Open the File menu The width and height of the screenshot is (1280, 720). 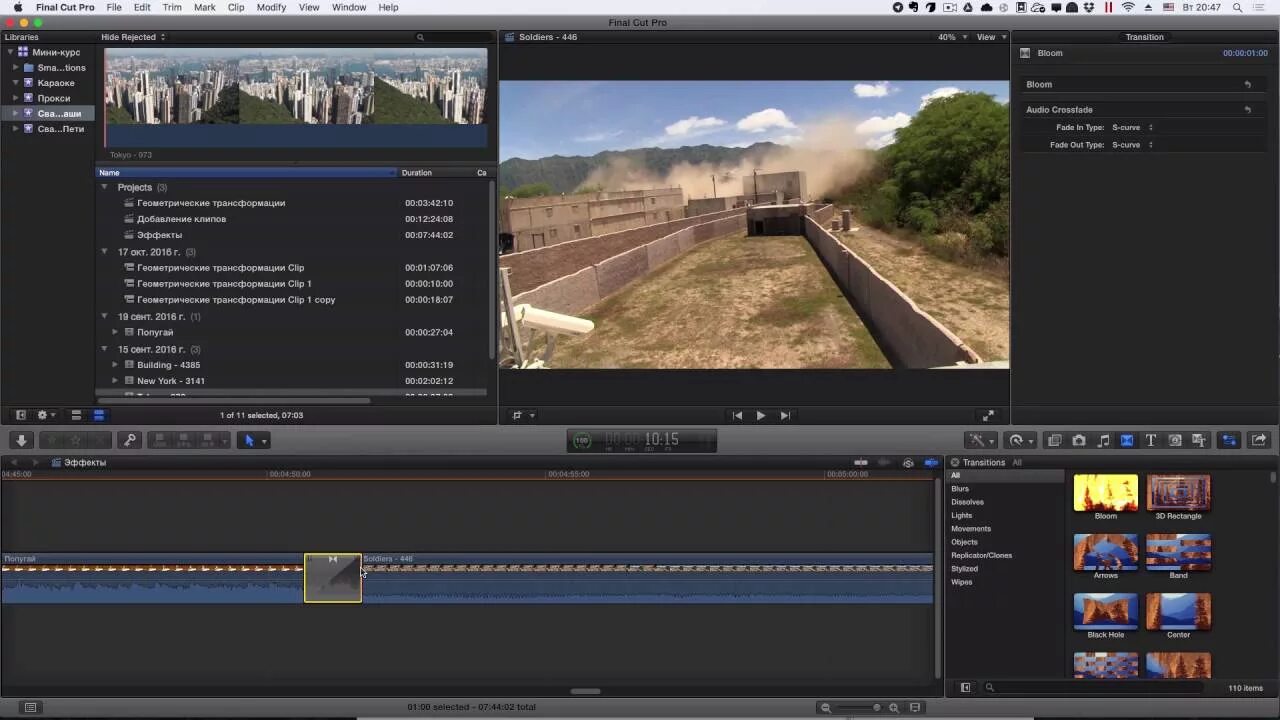pyautogui.click(x=114, y=7)
